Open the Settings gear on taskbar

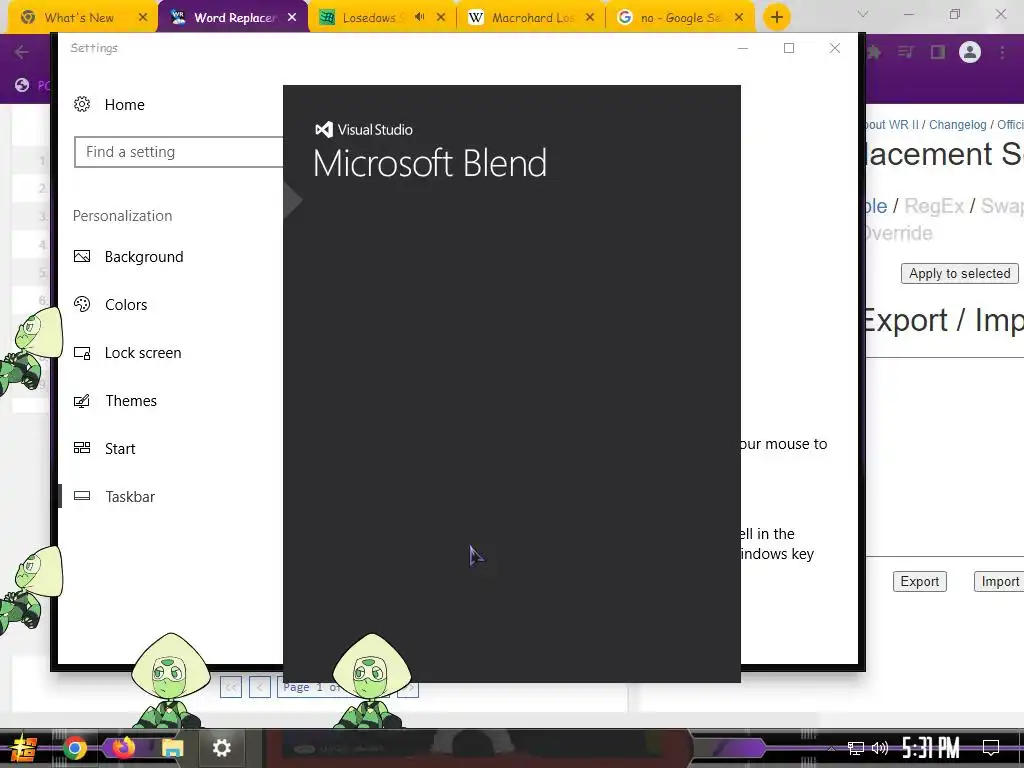click(x=221, y=748)
